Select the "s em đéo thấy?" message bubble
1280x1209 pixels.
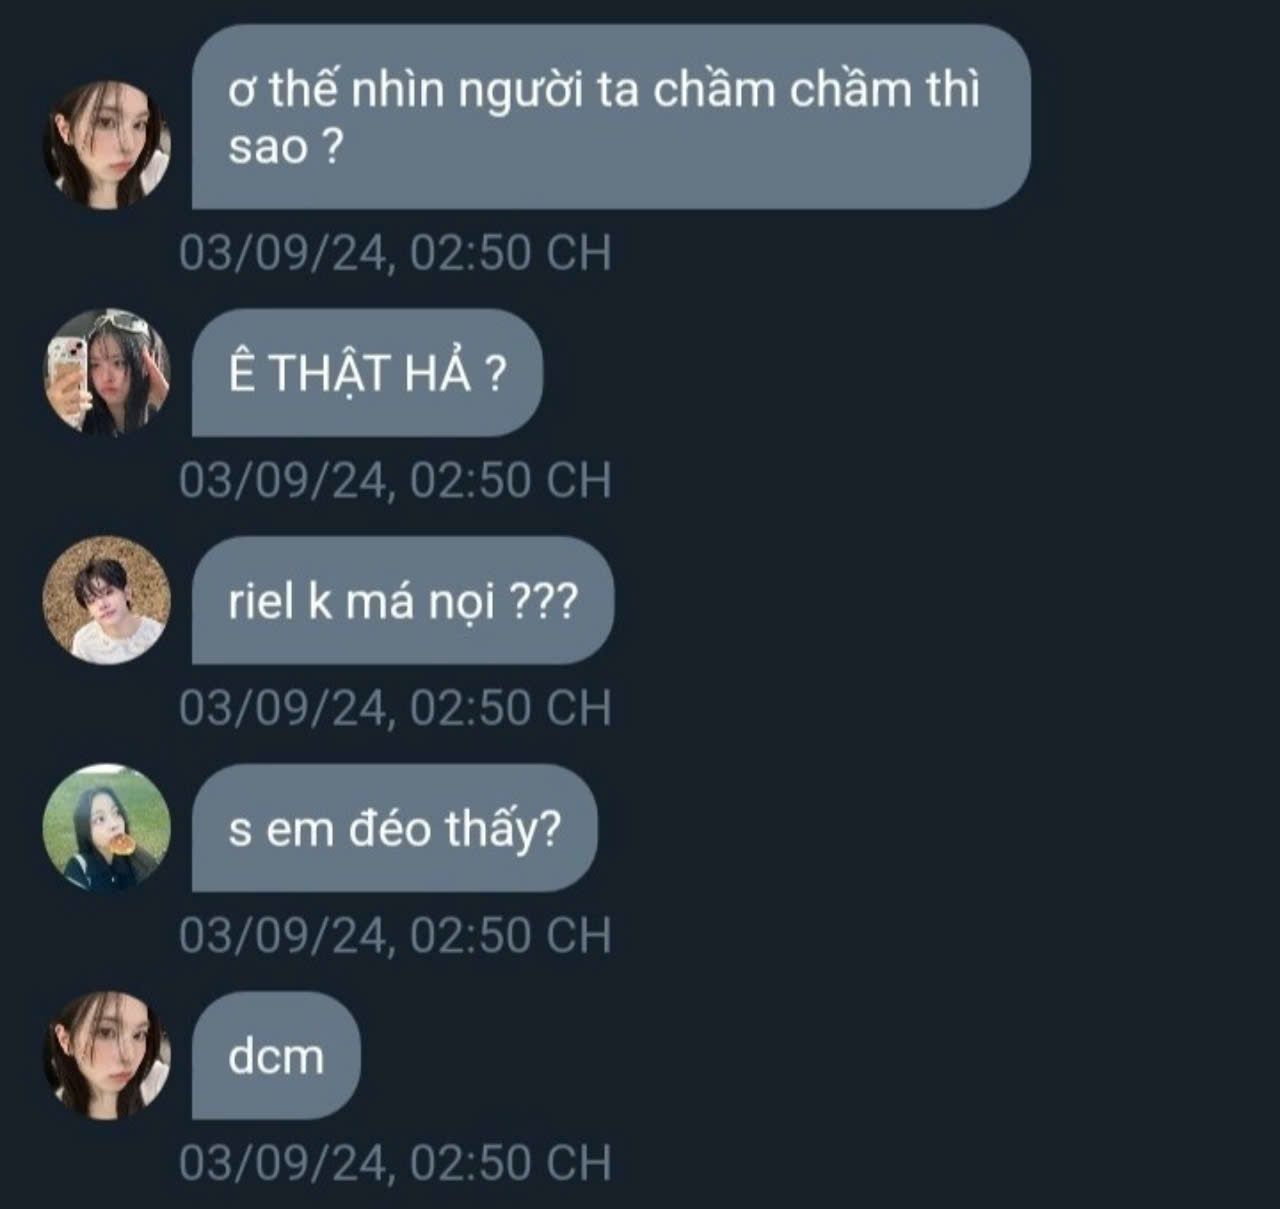(395, 828)
